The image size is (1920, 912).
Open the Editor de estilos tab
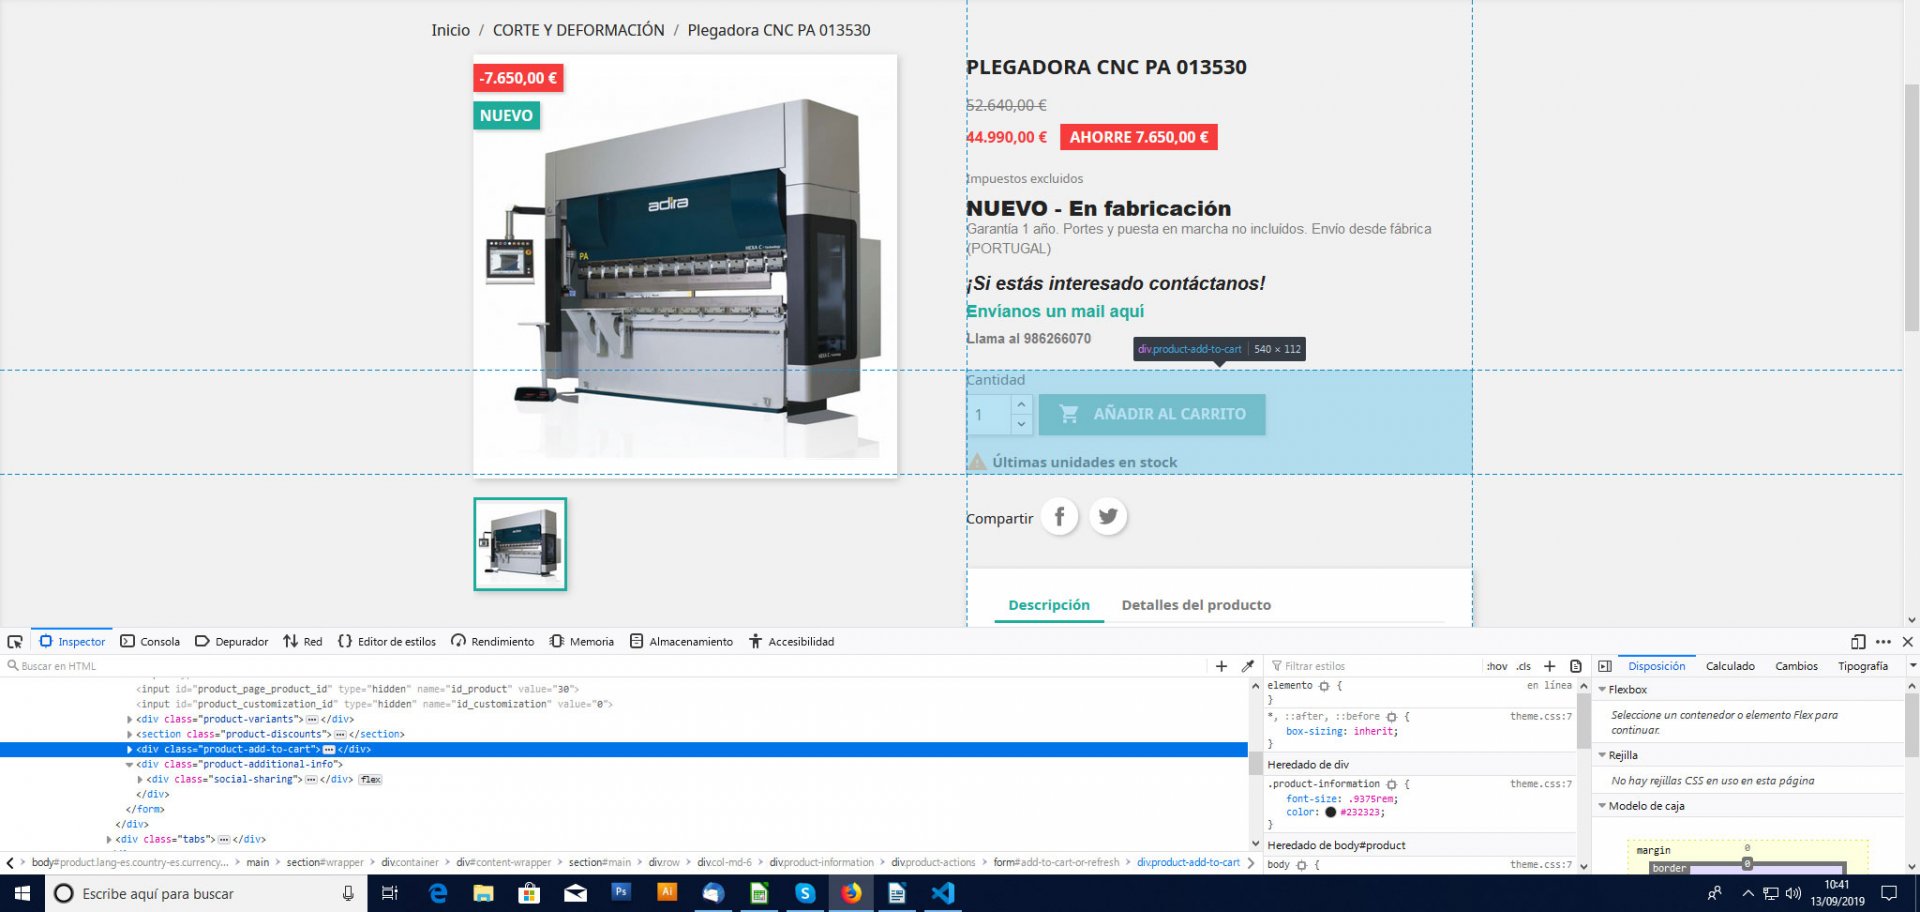(386, 641)
